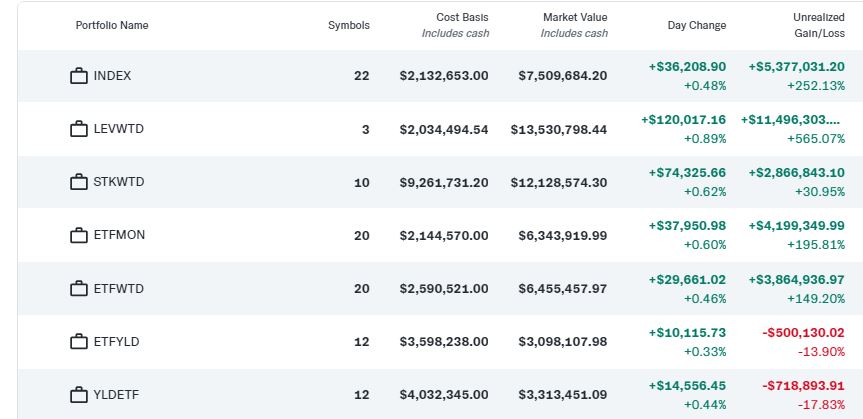Click the briefcase icon beside YLDETF

(x=79, y=394)
